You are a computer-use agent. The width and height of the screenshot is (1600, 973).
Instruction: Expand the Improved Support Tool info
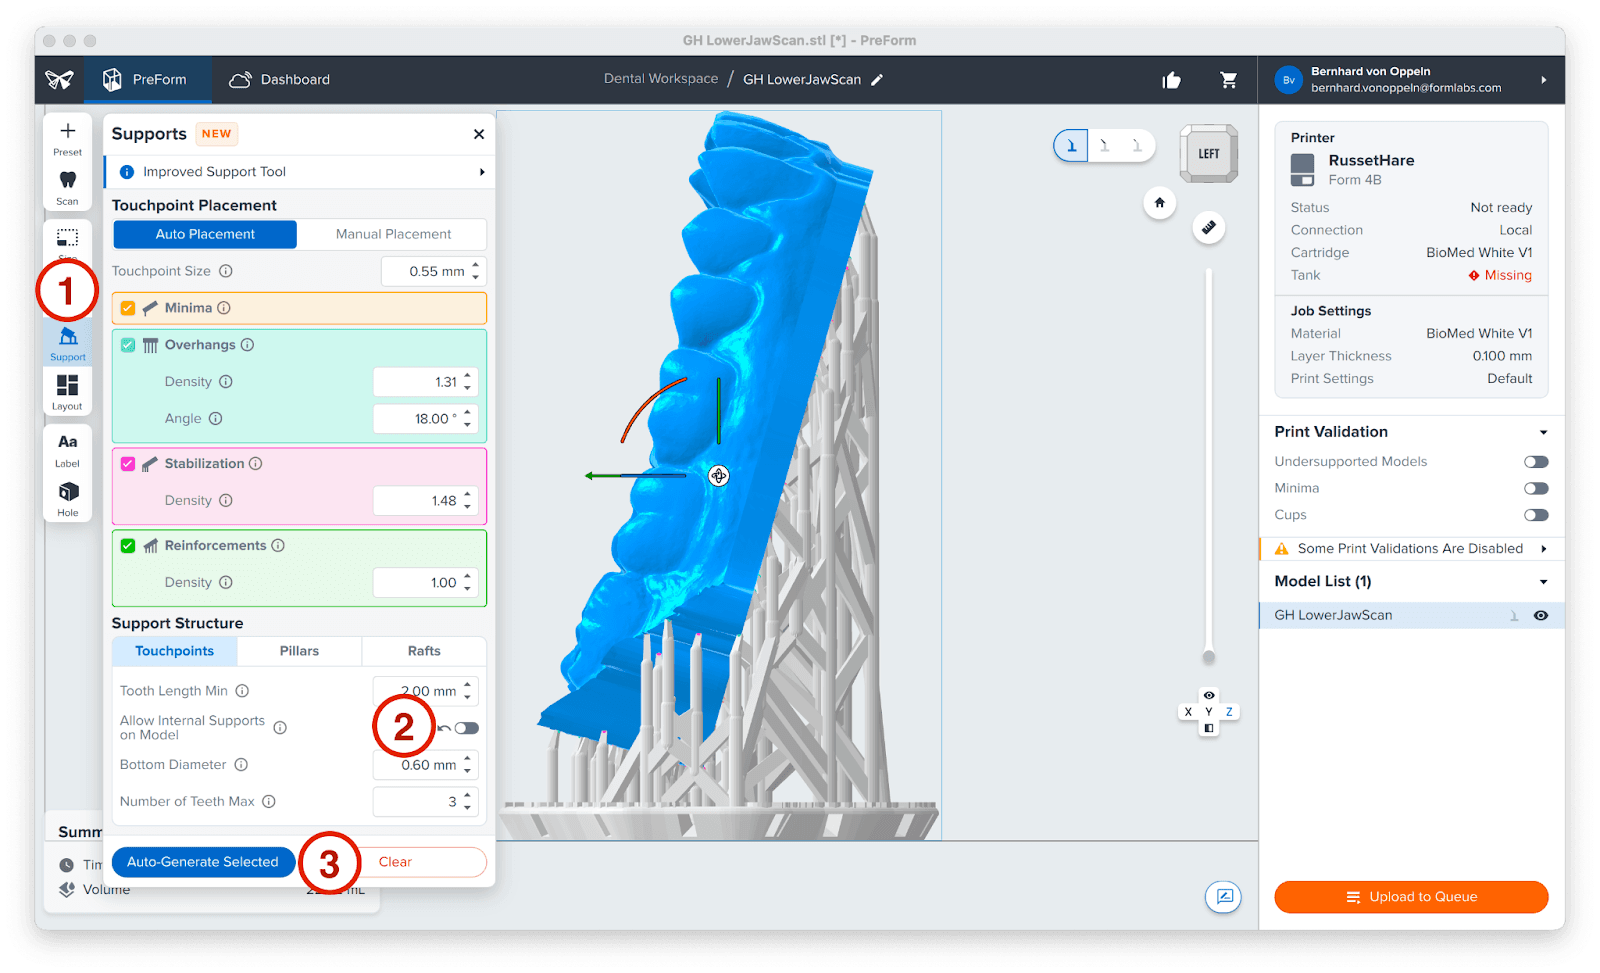[x=481, y=172]
